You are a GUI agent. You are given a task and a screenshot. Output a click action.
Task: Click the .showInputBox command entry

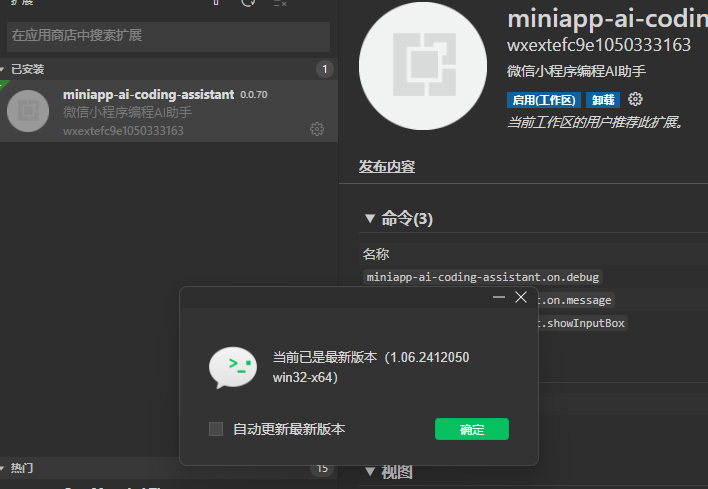(583, 323)
